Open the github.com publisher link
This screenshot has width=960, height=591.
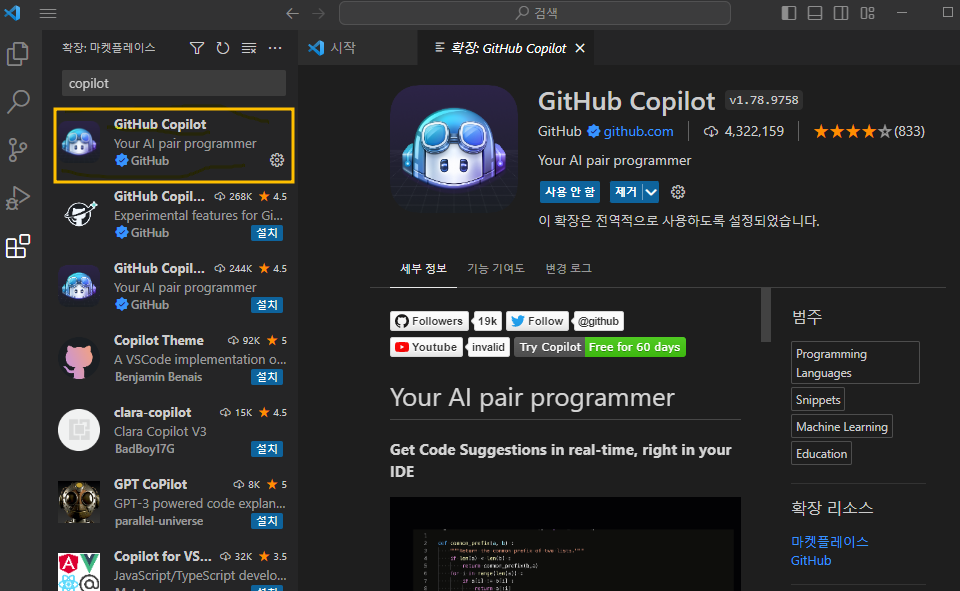coord(638,131)
